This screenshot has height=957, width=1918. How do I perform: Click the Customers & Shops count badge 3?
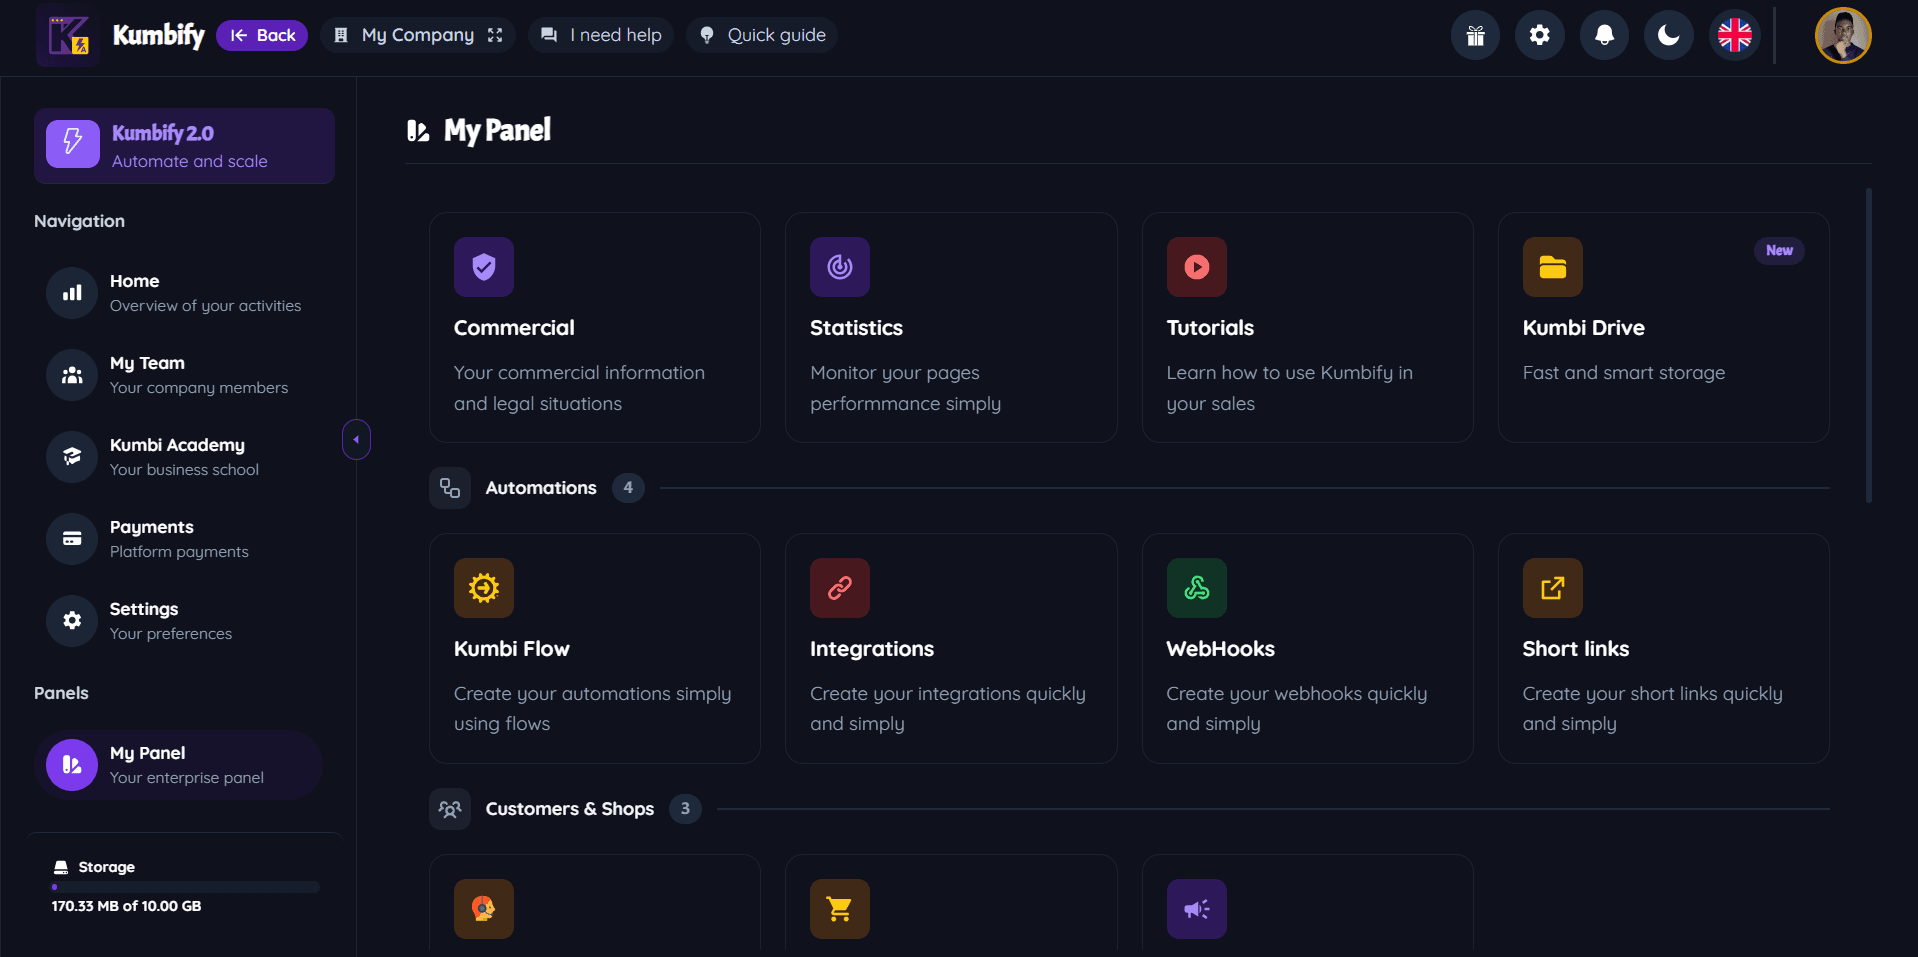[x=685, y=809]
